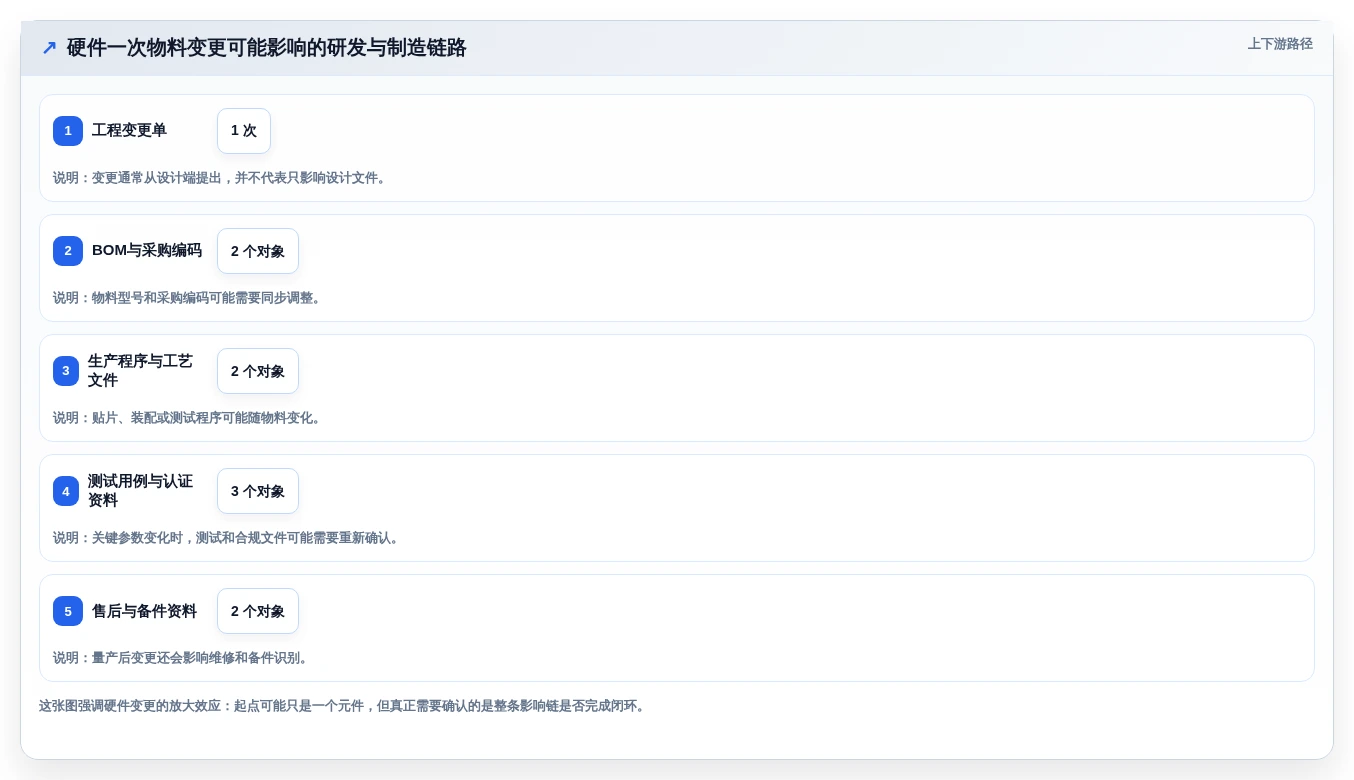Select the '售后与备件资料' step title
The width and height of the screenshot is (1354, 780).
[x=144, y=611]
